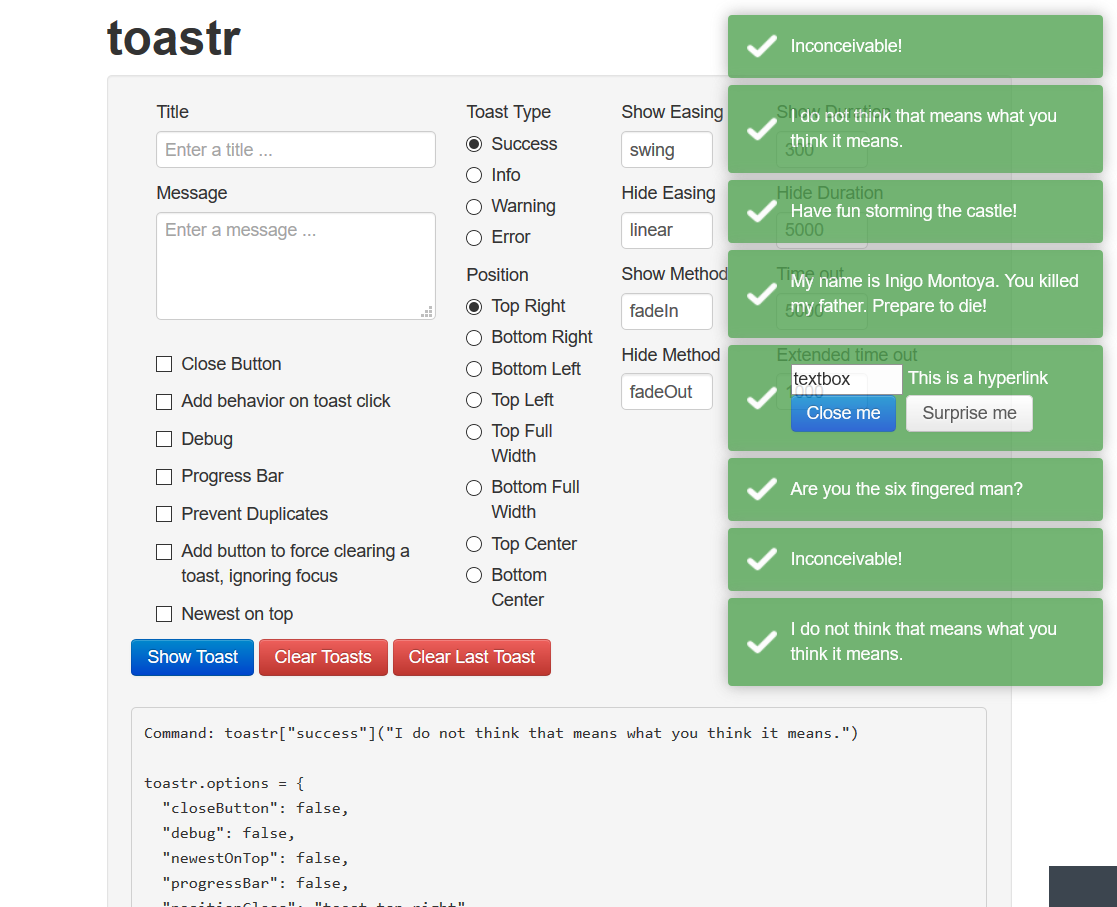This screenshot has height=907, width=1117.
Task: Click the Hide Method field showing fadeOut
Action: coord(666,392)
